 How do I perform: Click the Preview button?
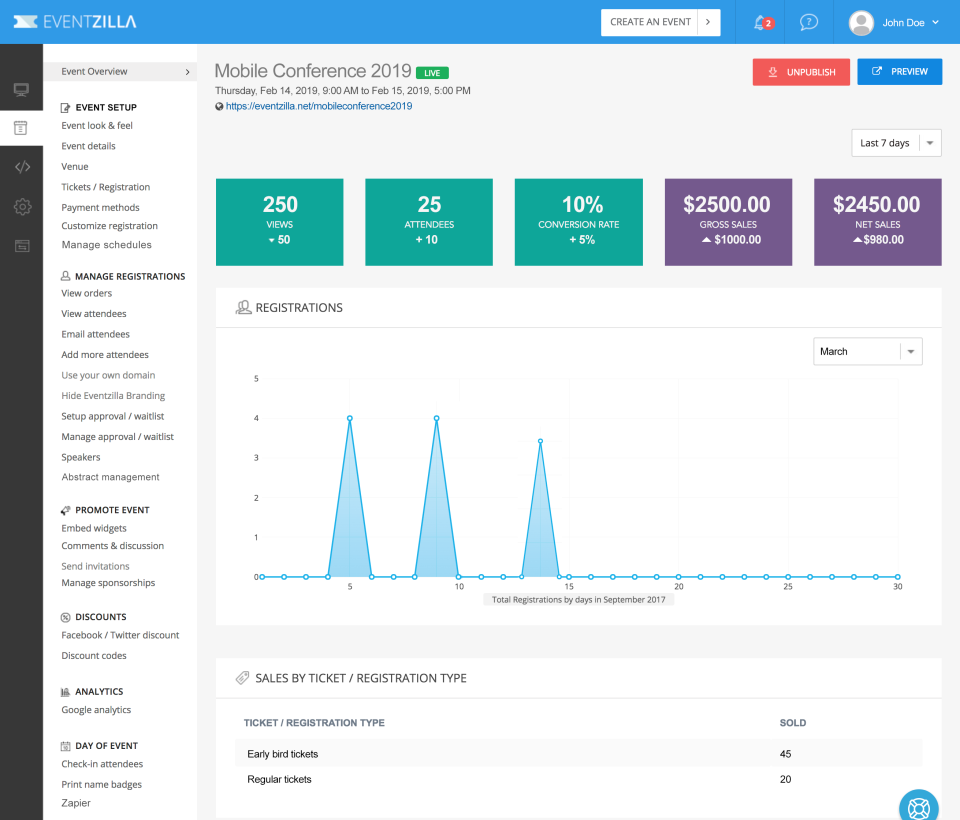(899, 72)
